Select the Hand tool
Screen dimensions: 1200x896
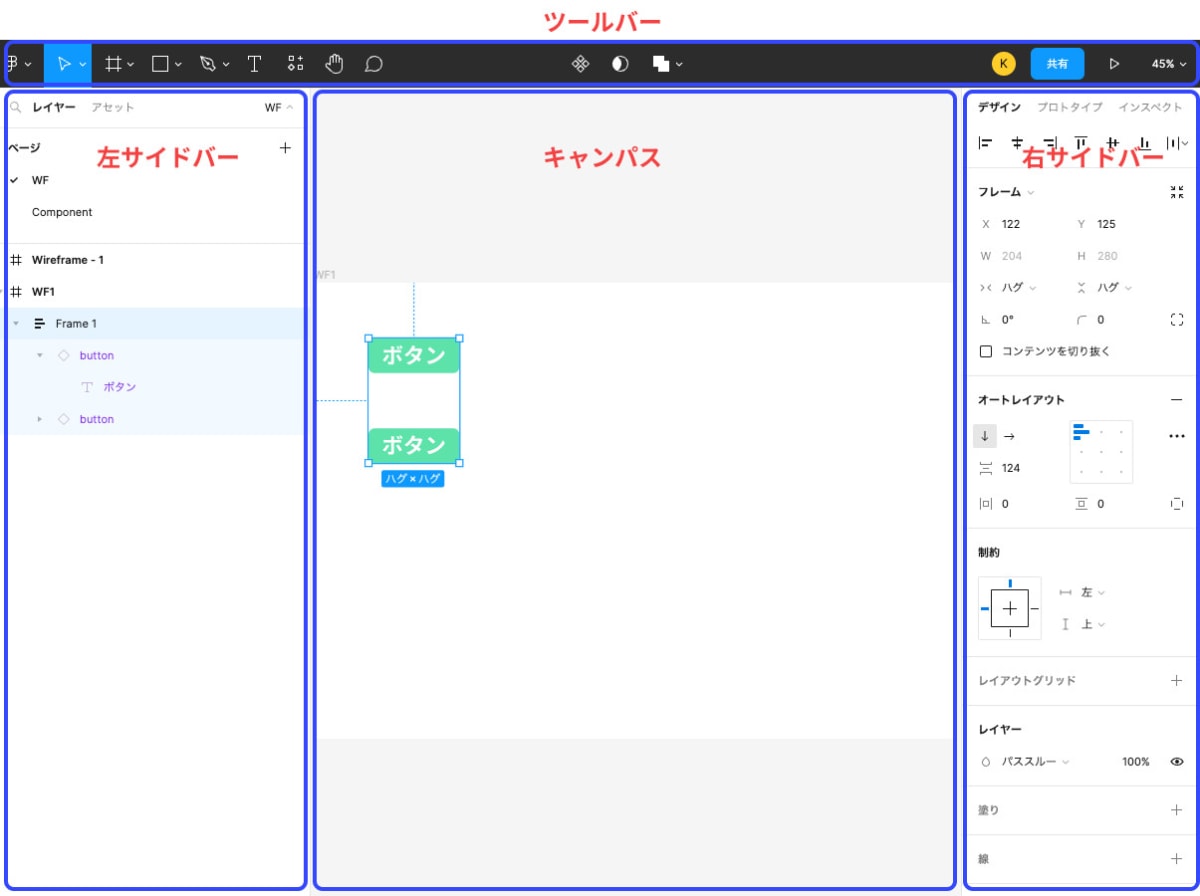335,63
